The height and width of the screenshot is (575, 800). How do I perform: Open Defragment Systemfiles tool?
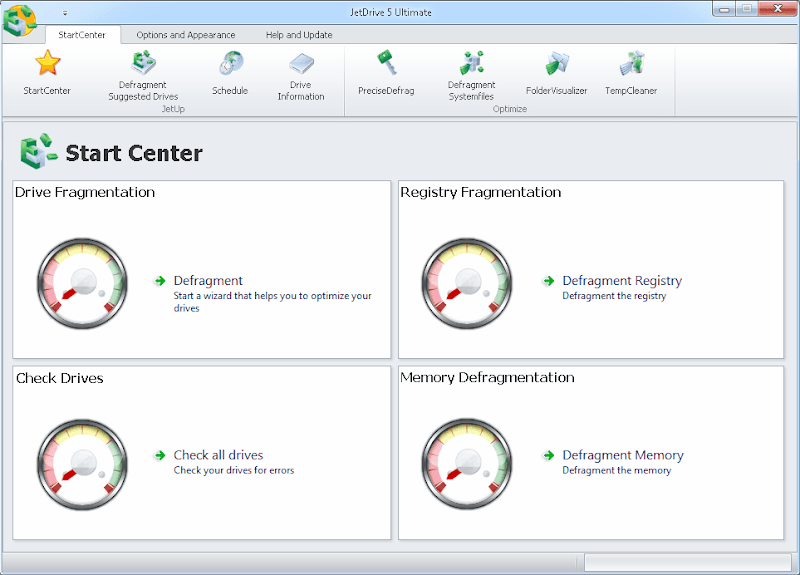(x=471, y=64)
